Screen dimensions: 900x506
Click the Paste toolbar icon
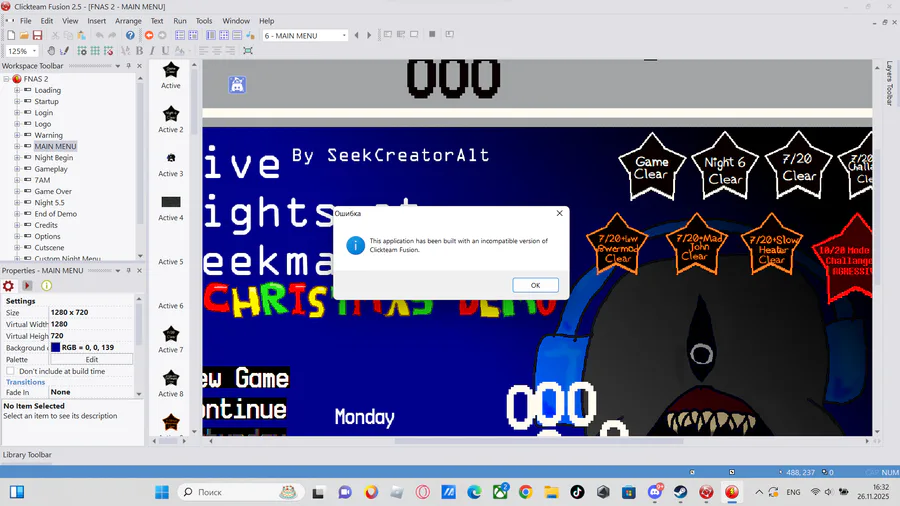(x=81, y=36)
